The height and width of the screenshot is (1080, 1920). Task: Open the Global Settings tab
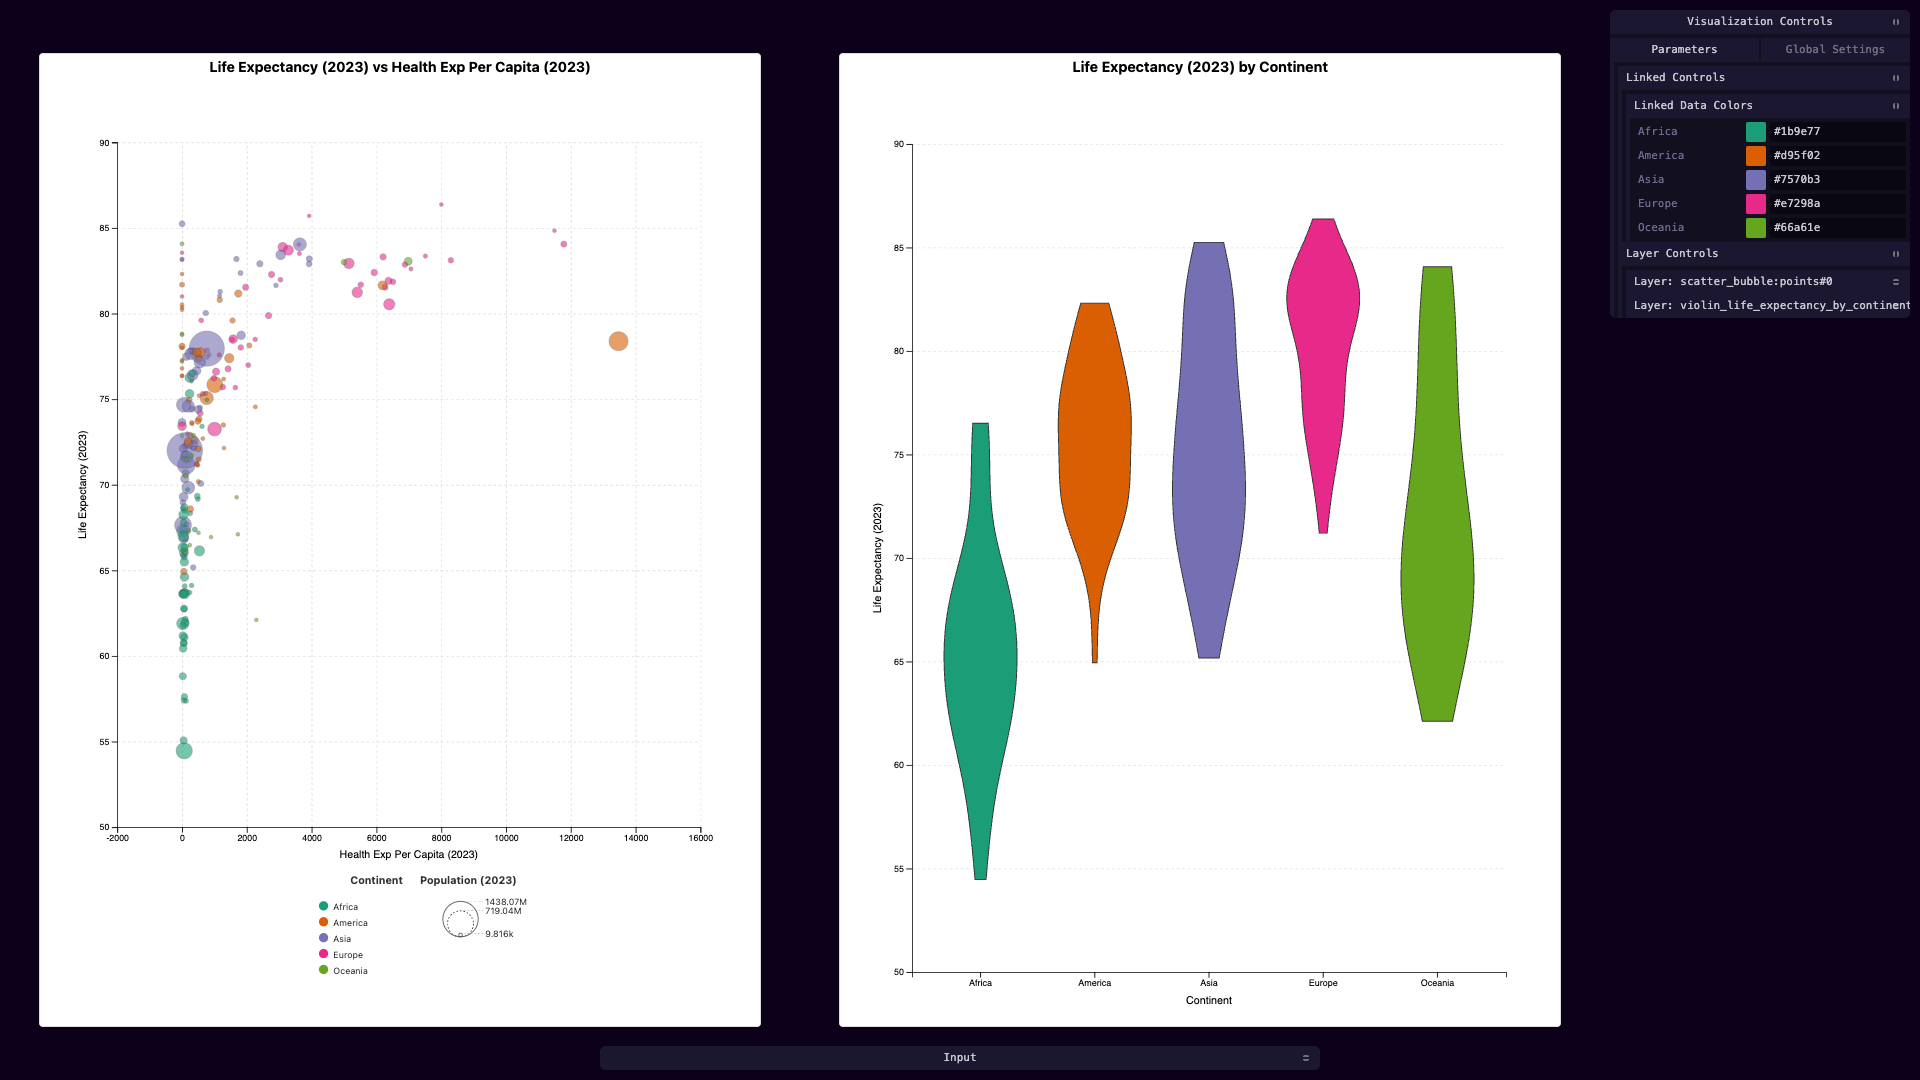1835,50
